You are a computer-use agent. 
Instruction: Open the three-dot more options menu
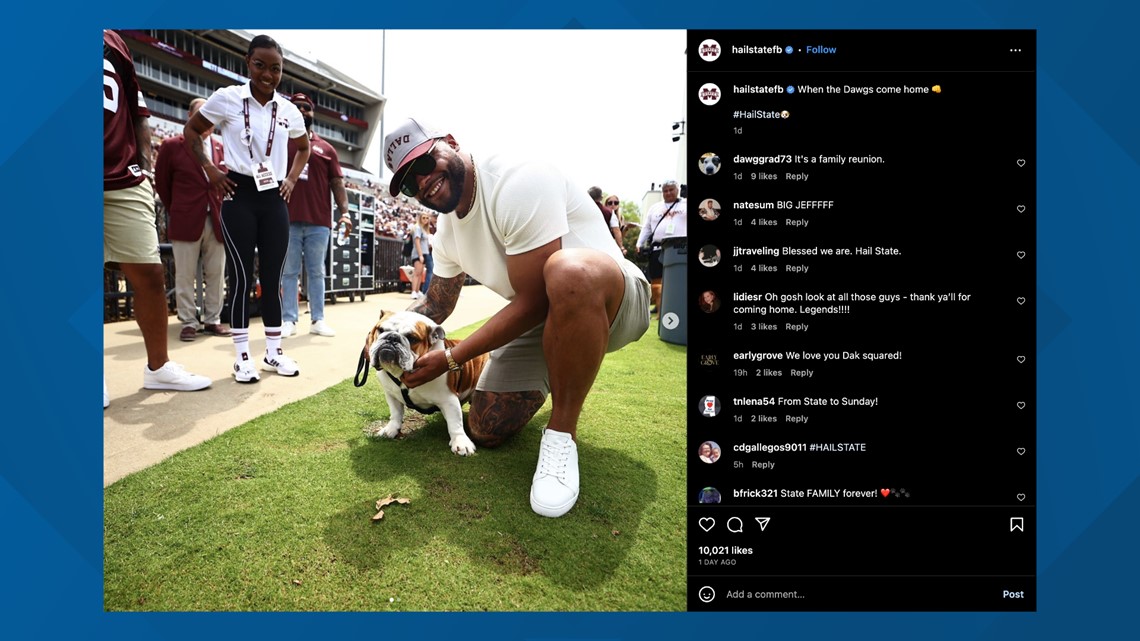(x=1015, y=50)
